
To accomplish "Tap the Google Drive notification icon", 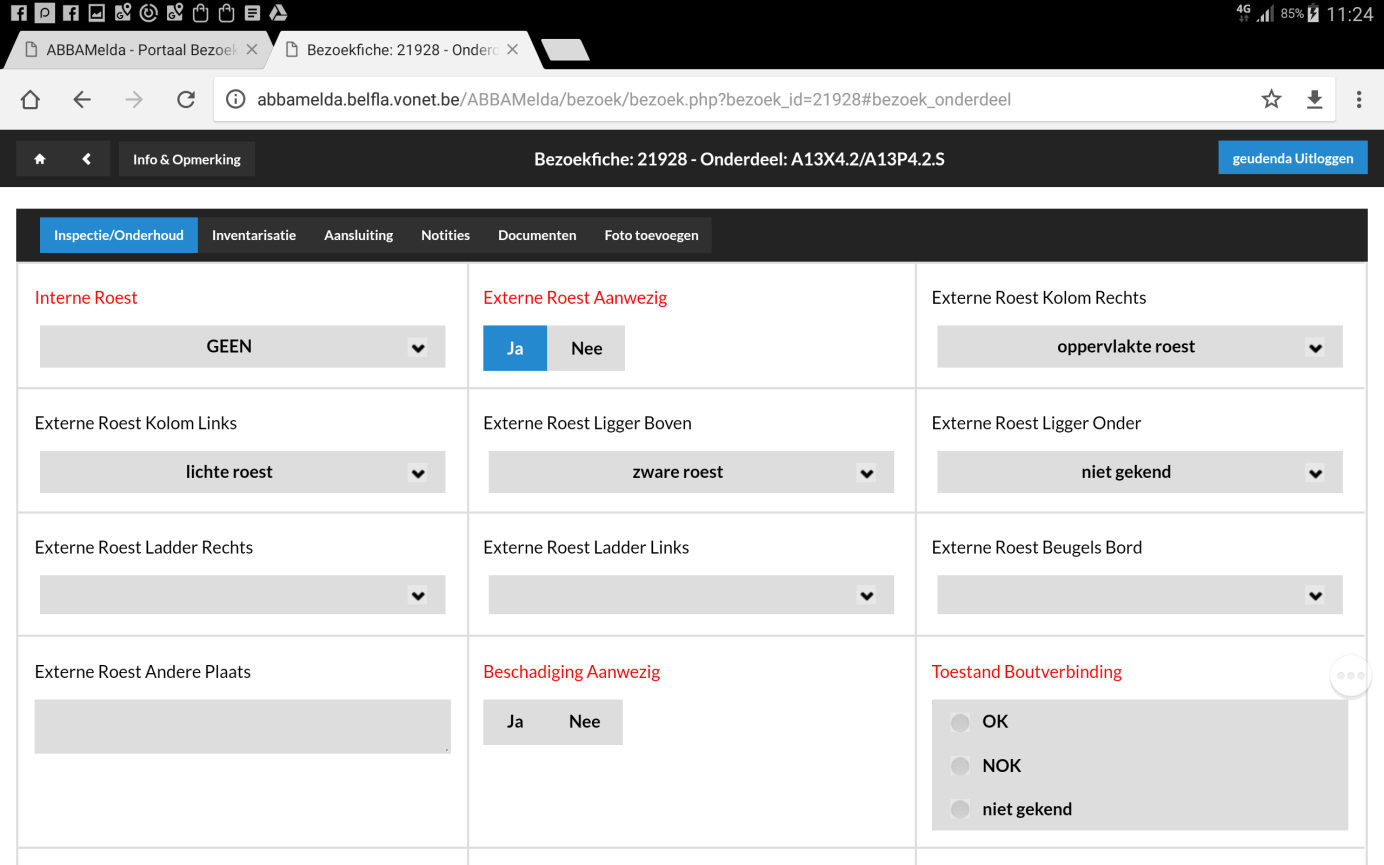I will pyautogui.click(x=279, y=13).
